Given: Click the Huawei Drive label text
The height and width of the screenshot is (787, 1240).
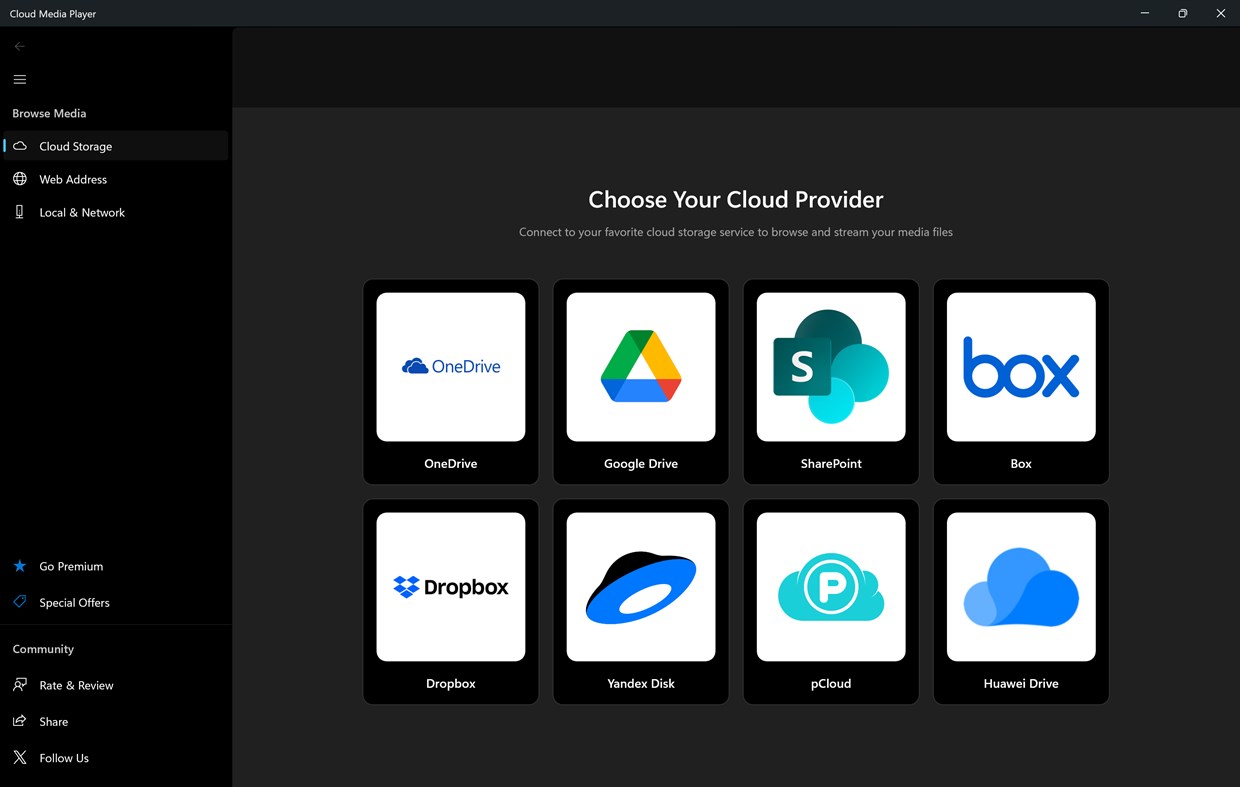Looking at the screenshot, I should (x=1020, y=683).
